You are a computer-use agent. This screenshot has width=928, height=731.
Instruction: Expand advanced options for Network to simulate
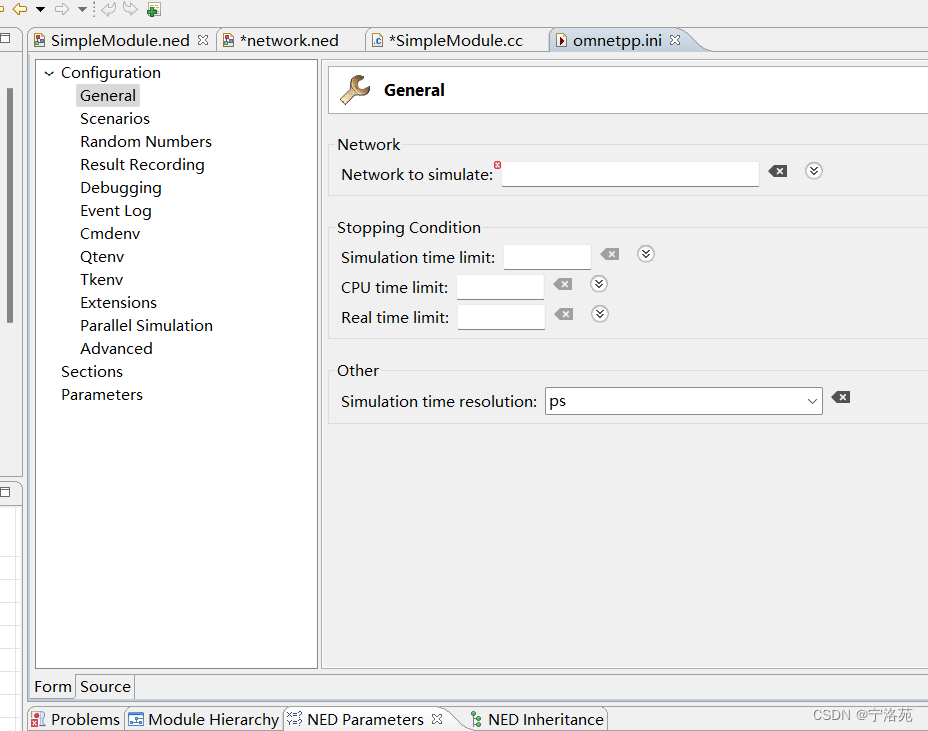pyautogui.click(x=813, y=171)
